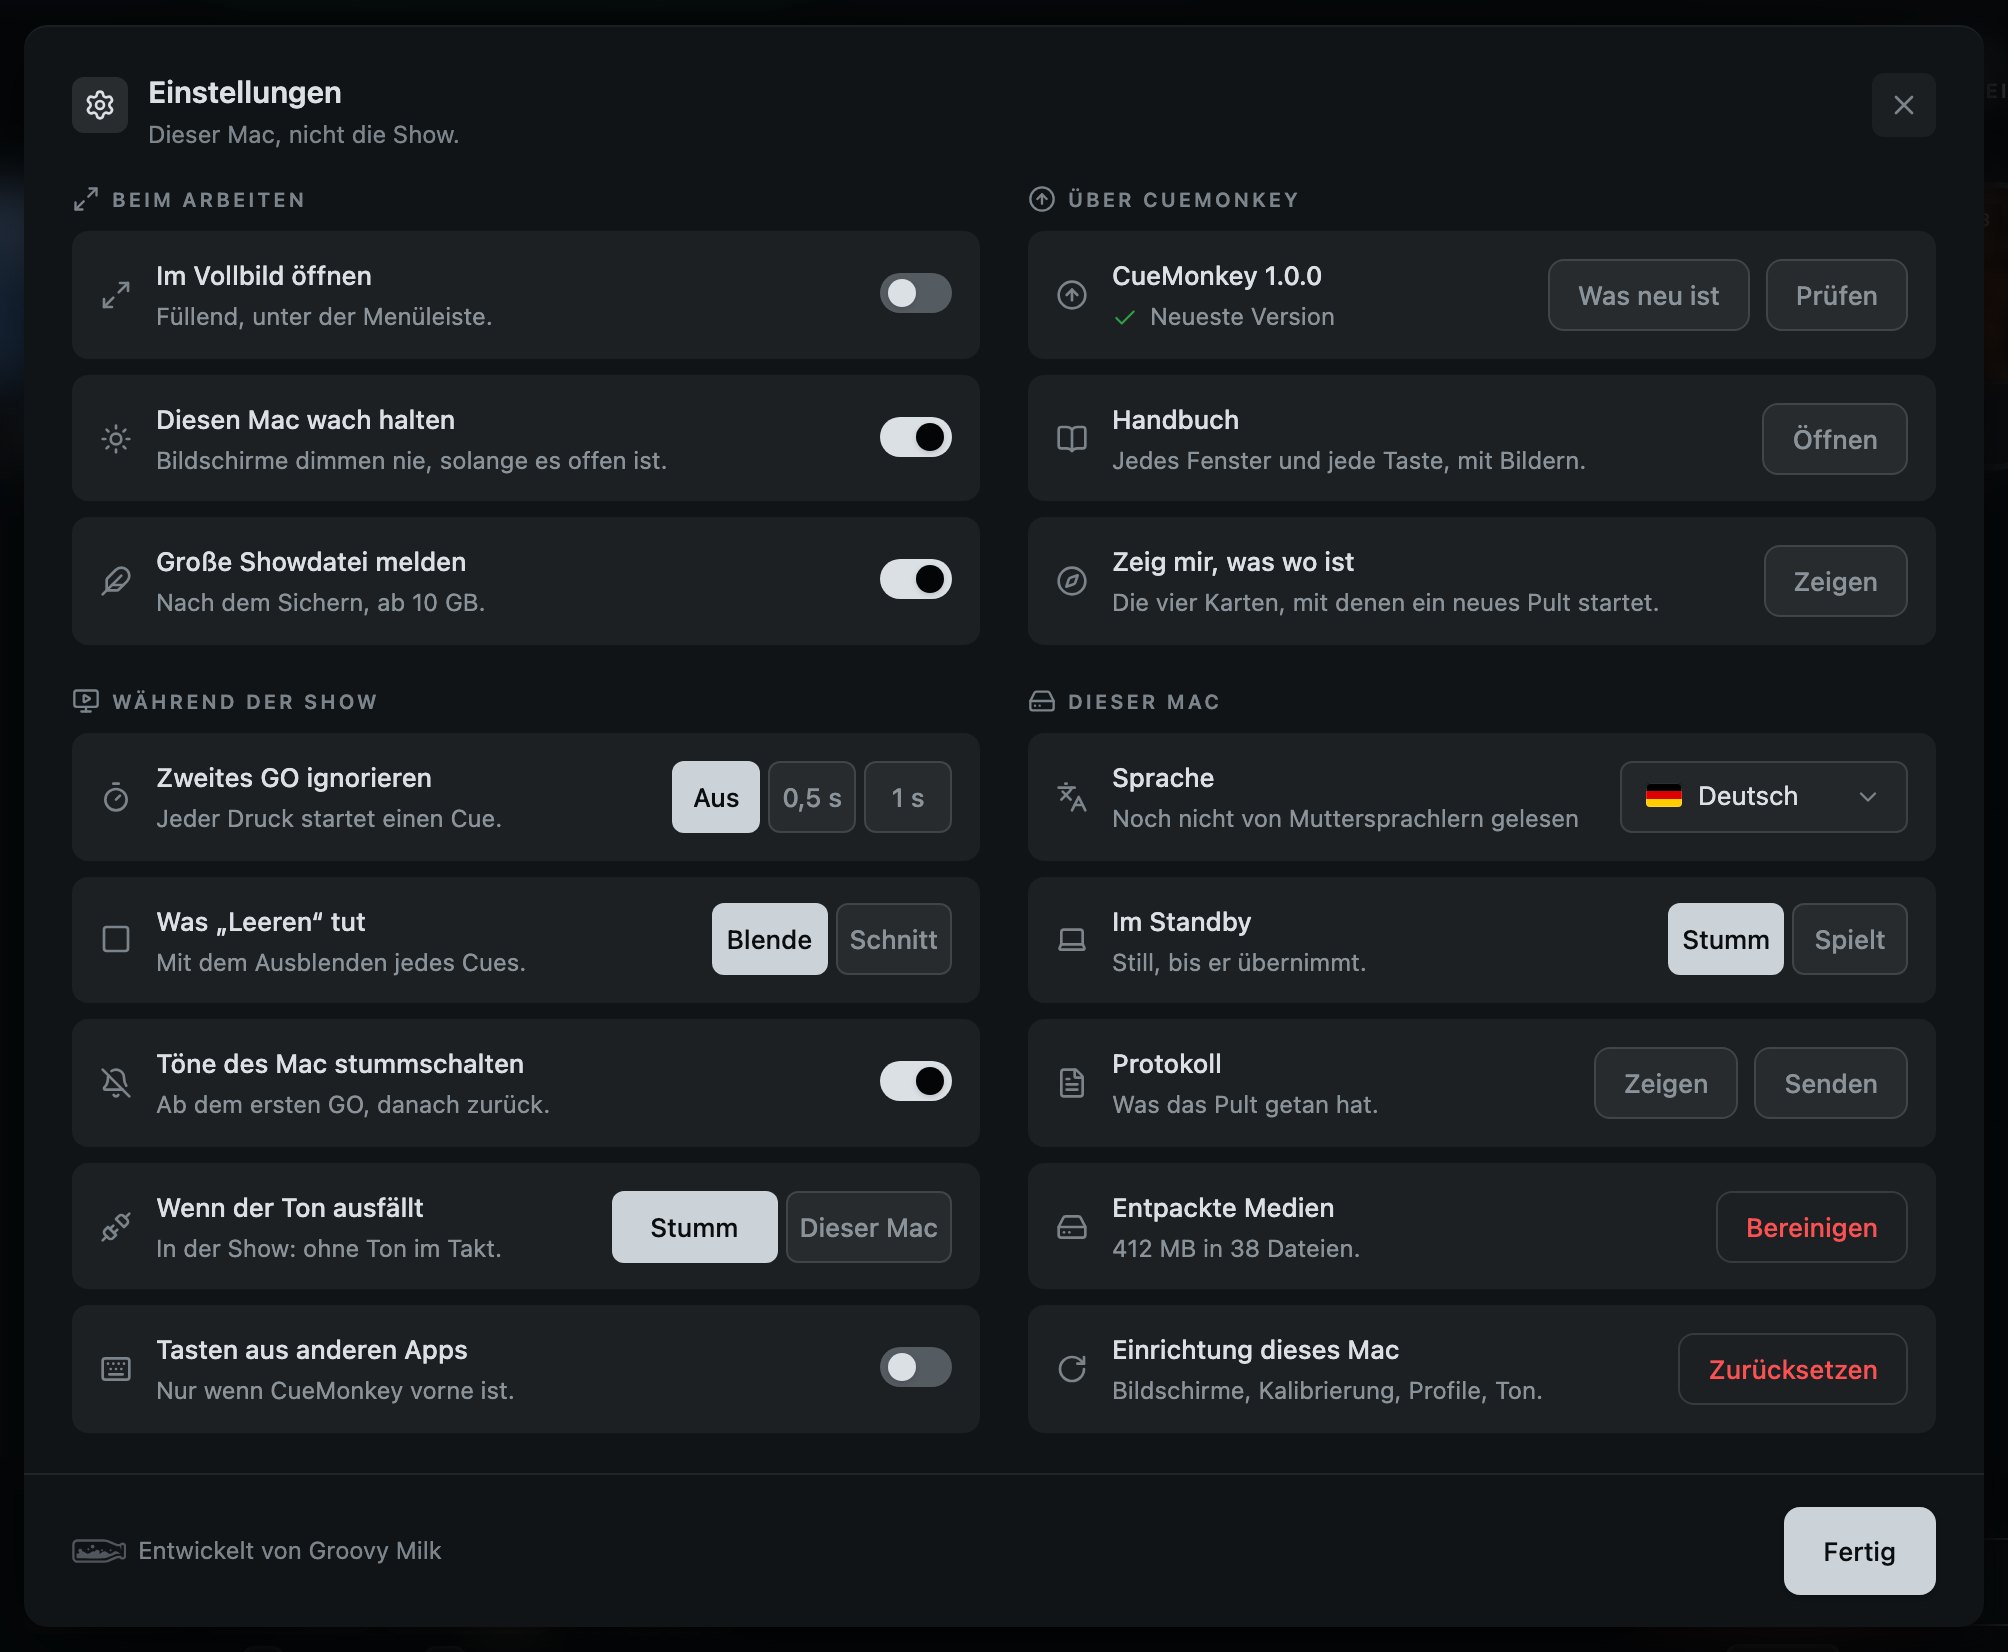Click the compass icon beside Zeig mir, was wo ist
Screen dimensions: 2008x1652
1072,581
